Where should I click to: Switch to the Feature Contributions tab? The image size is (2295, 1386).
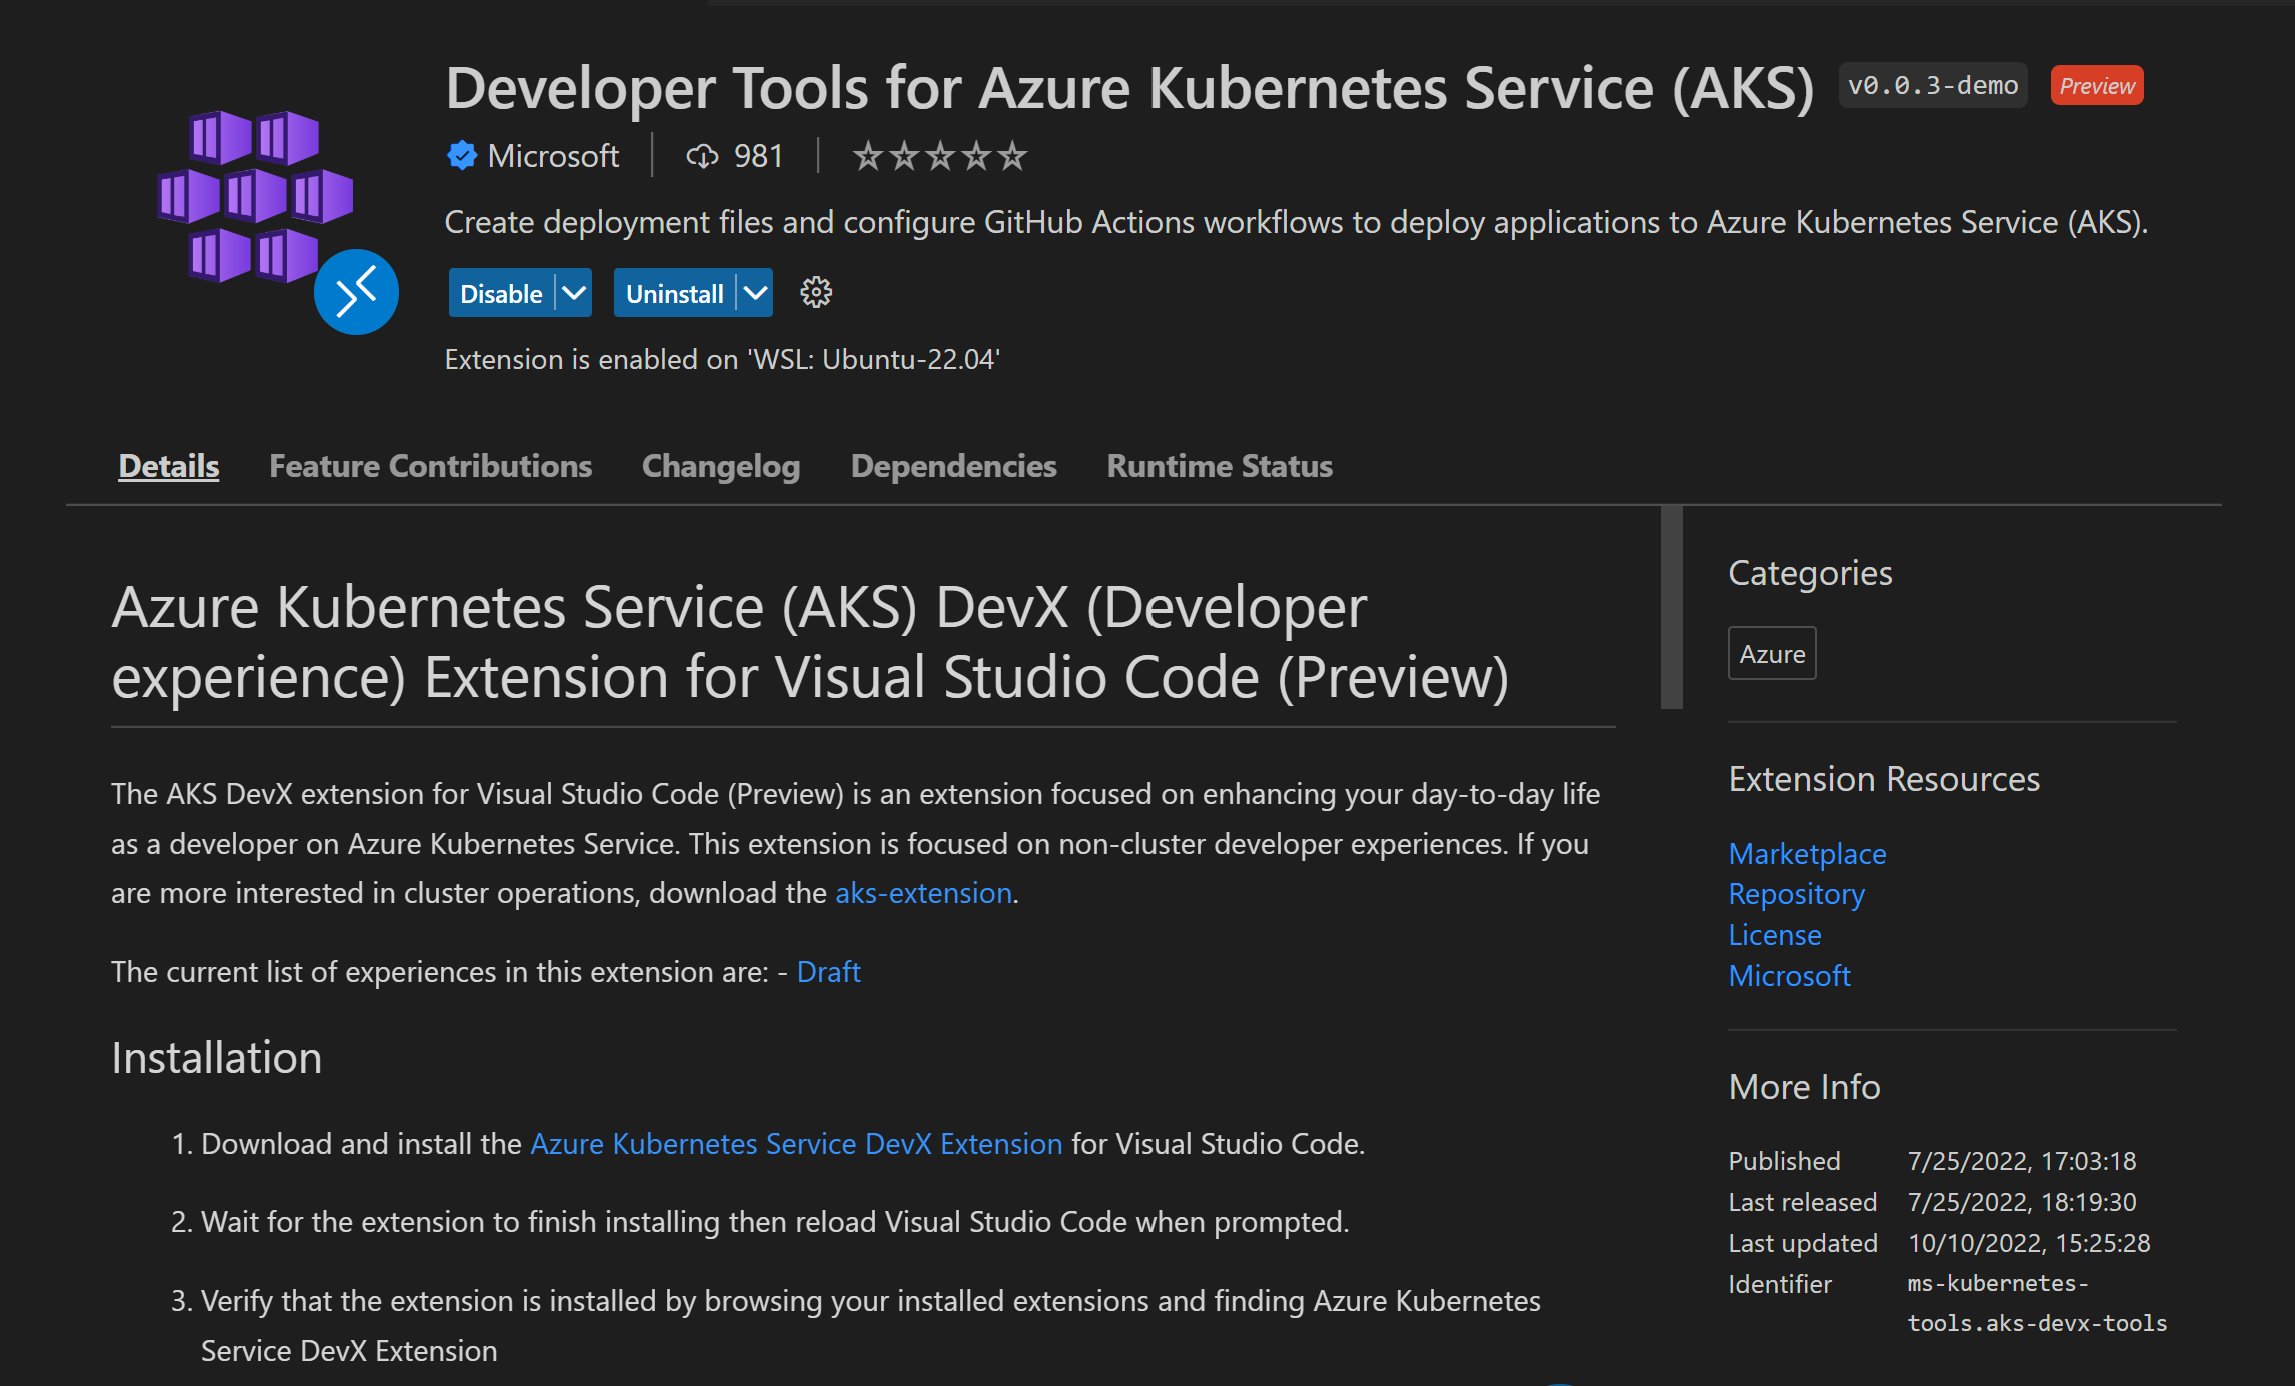click(x=430, y=466)
